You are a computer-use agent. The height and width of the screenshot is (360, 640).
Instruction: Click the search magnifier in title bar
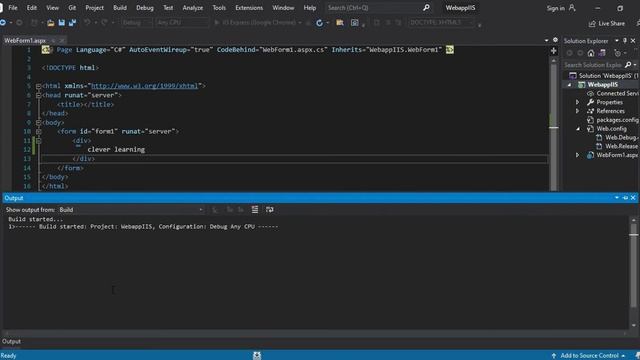tap(426, 8)
